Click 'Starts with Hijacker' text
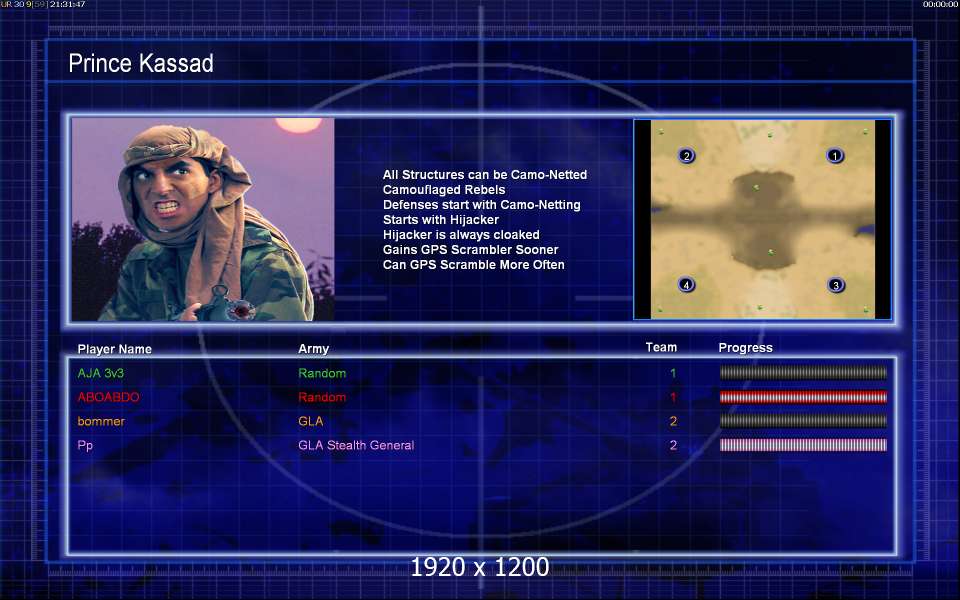 coord(441,219)
